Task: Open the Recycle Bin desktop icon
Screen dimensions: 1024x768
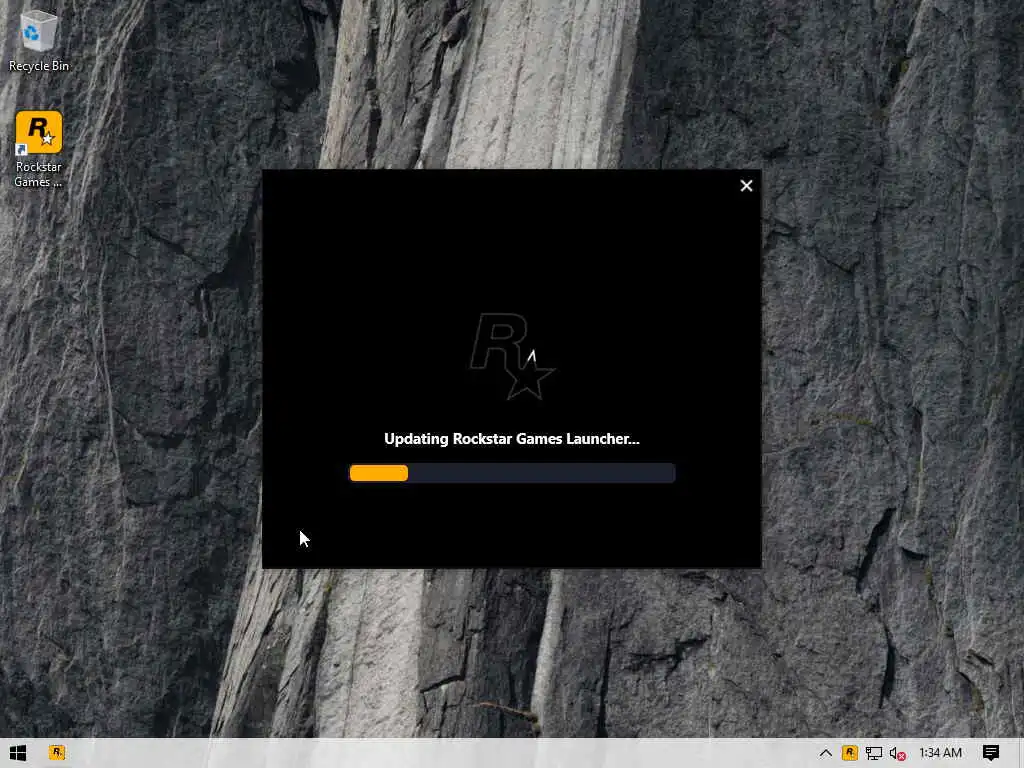Action: [x=38, y=40]
